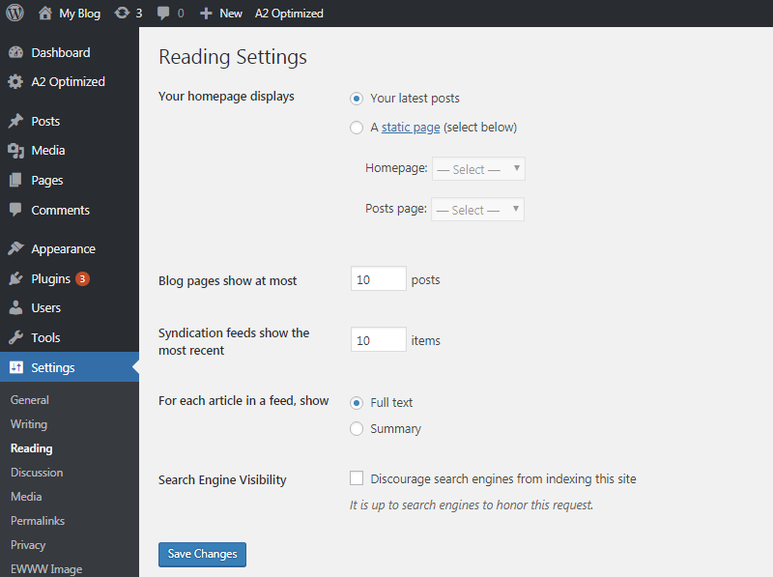Click the Save Changes button
The image size is (773, 577).
202,554
